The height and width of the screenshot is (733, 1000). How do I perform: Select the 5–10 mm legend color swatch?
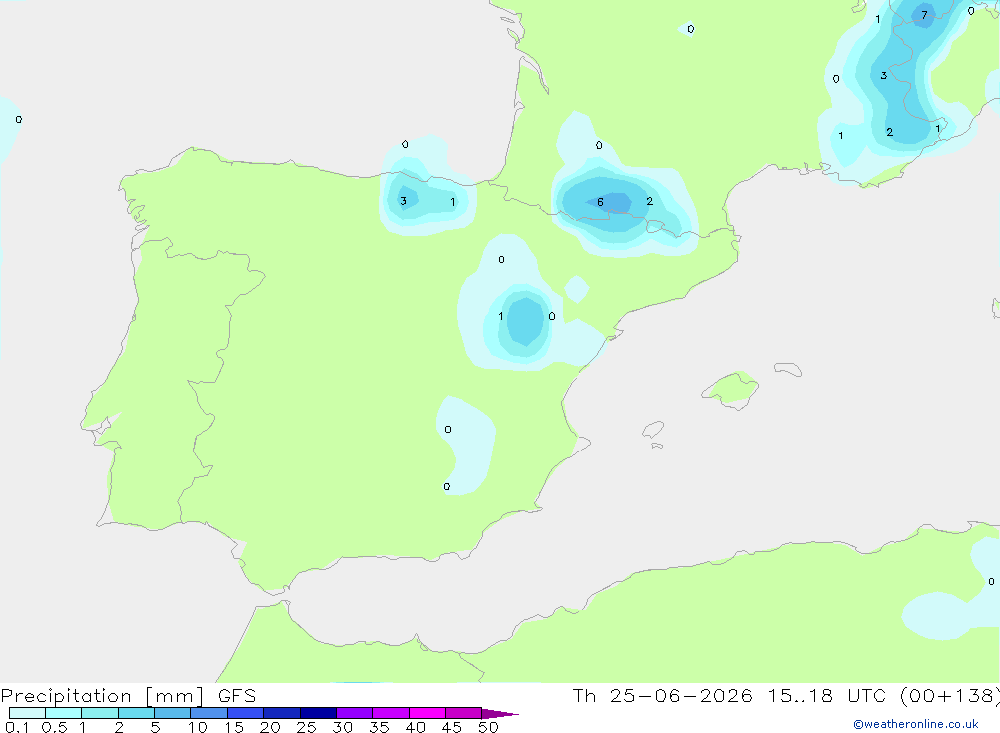(172, 713)
